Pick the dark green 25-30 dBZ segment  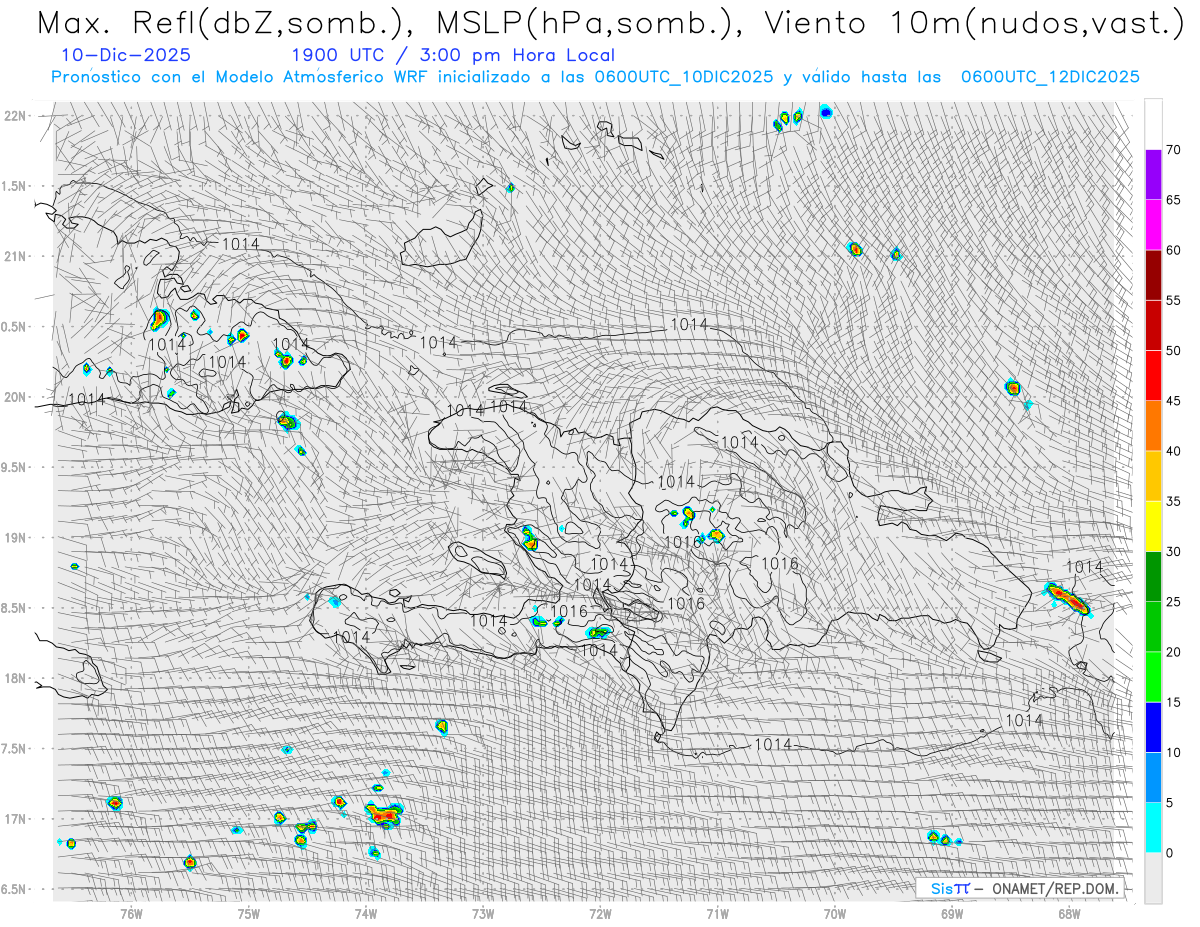pyautogui.click(x=1153, y=576)
